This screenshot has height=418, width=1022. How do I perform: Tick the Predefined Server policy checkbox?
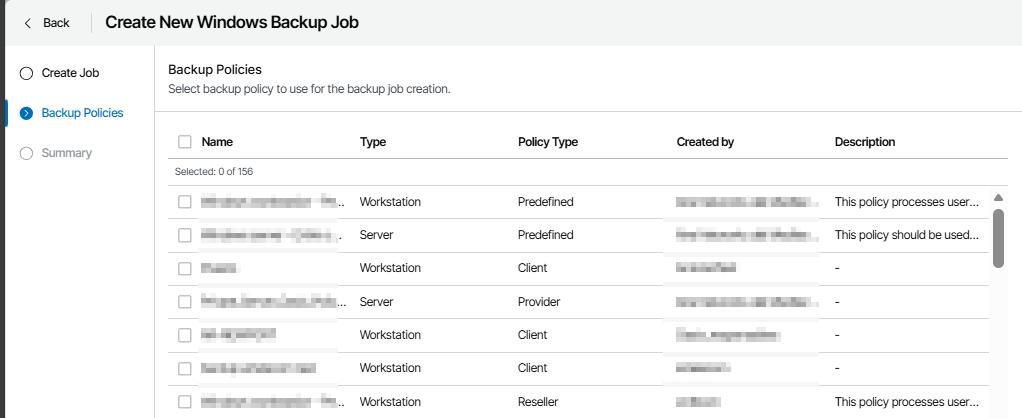184,235
